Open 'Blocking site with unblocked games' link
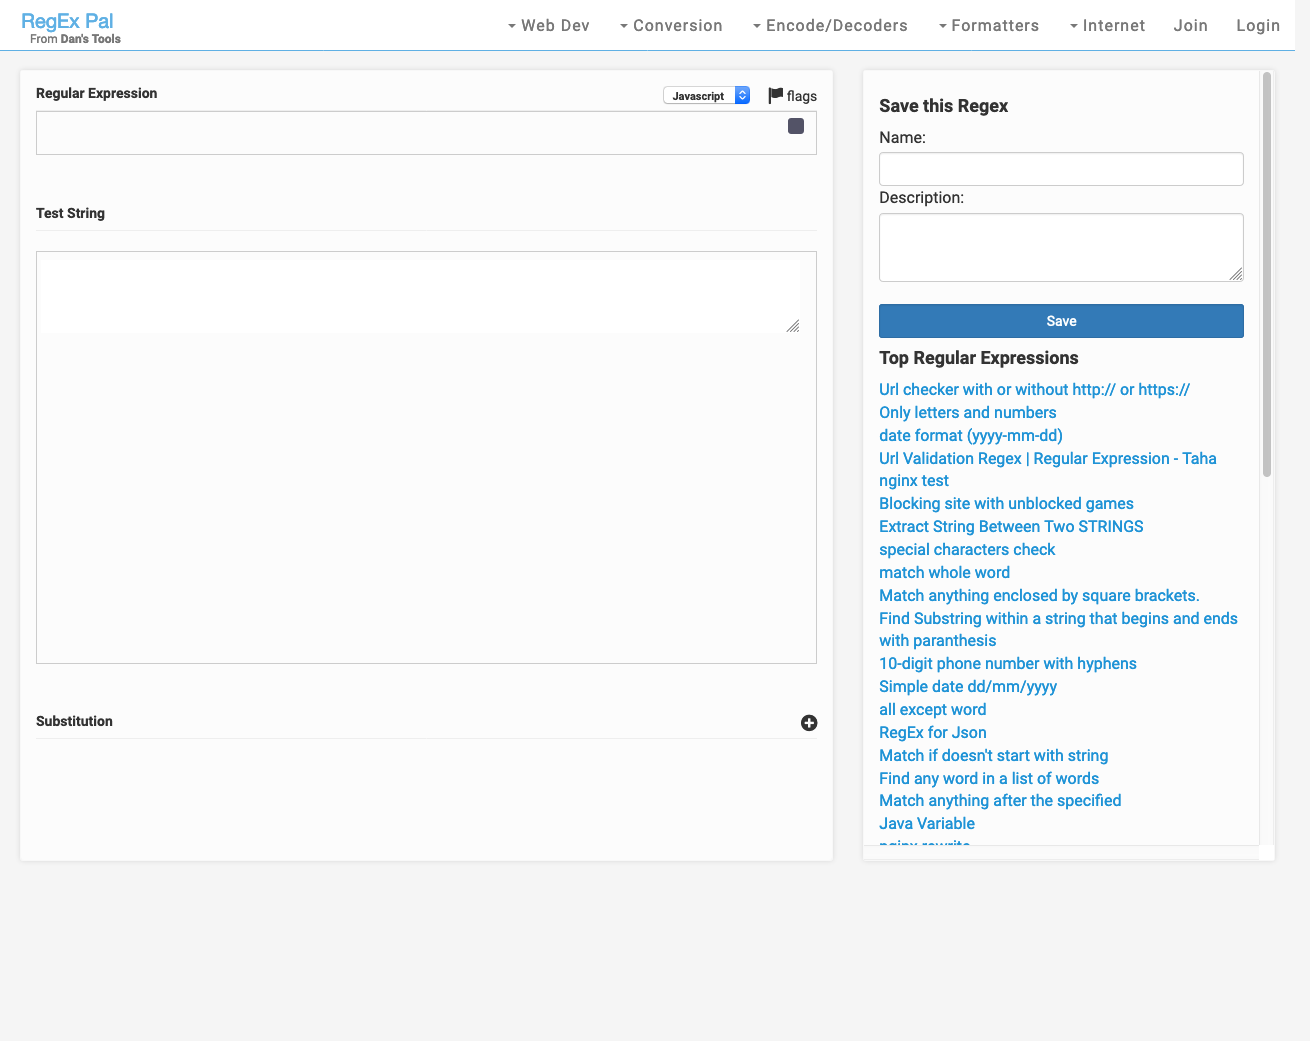1310x1041 pixels. [1006, 504]
